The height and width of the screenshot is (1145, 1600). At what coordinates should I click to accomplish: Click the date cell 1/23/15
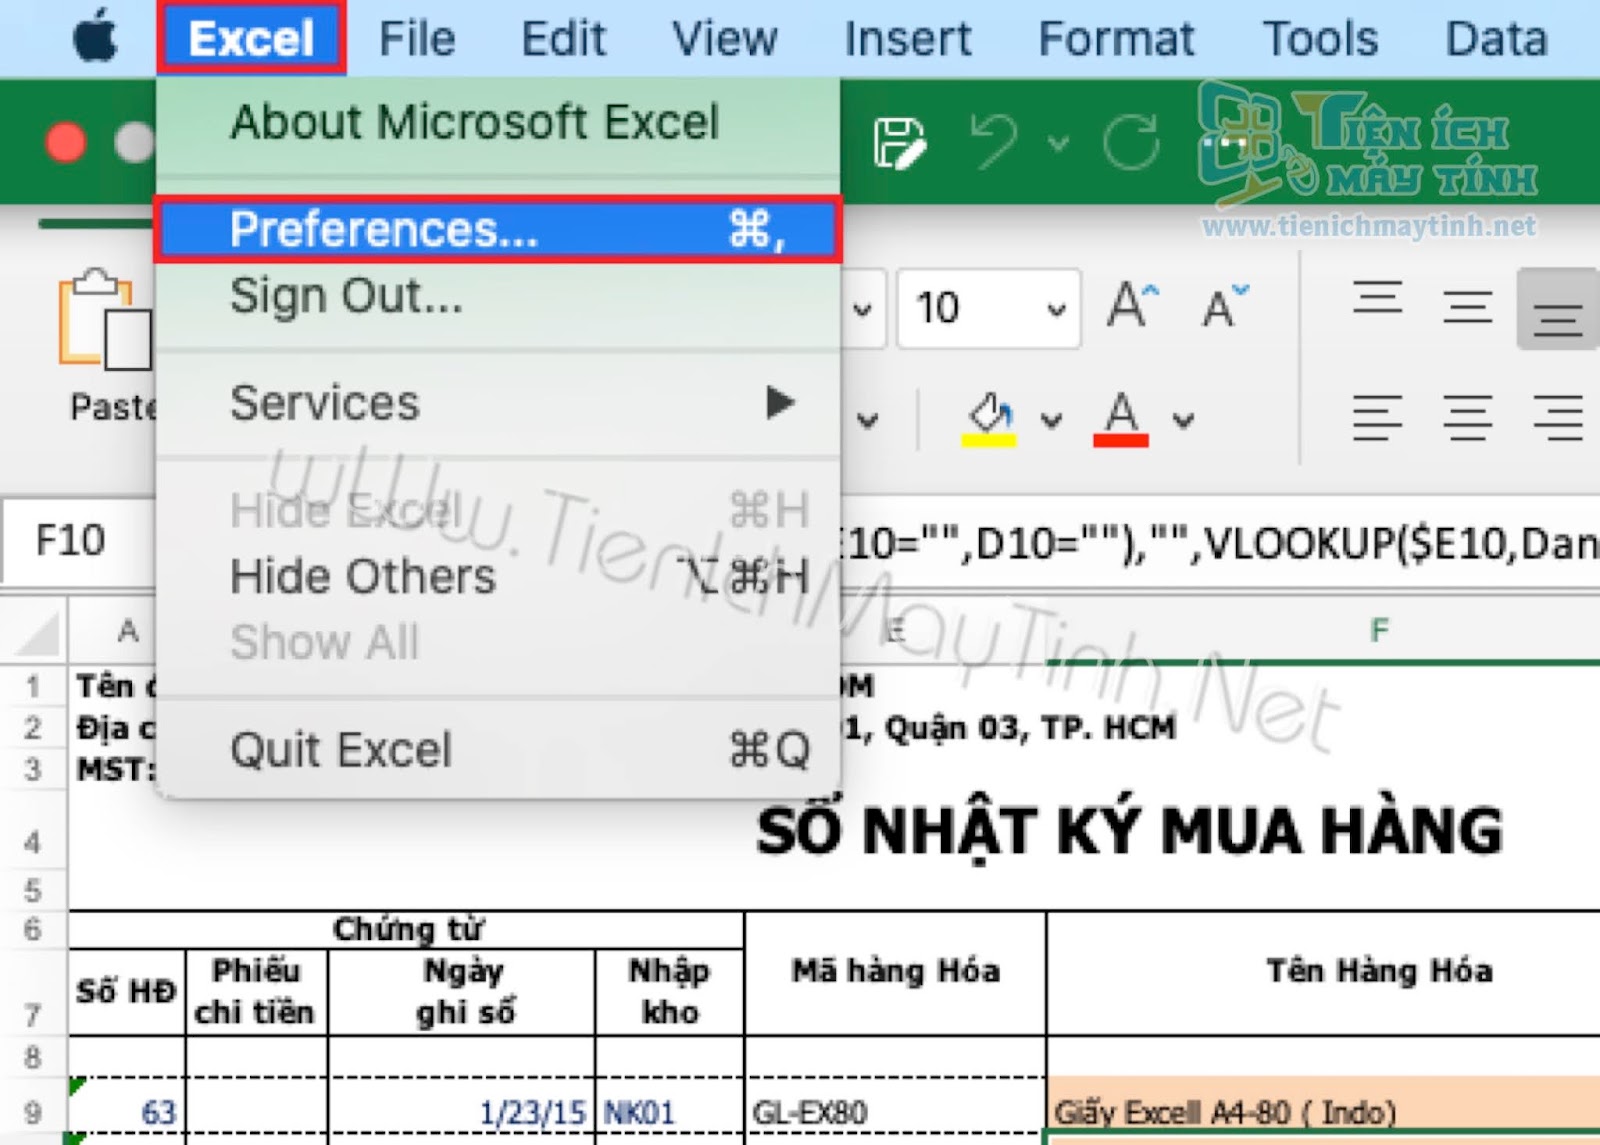tap(462, 1111)
